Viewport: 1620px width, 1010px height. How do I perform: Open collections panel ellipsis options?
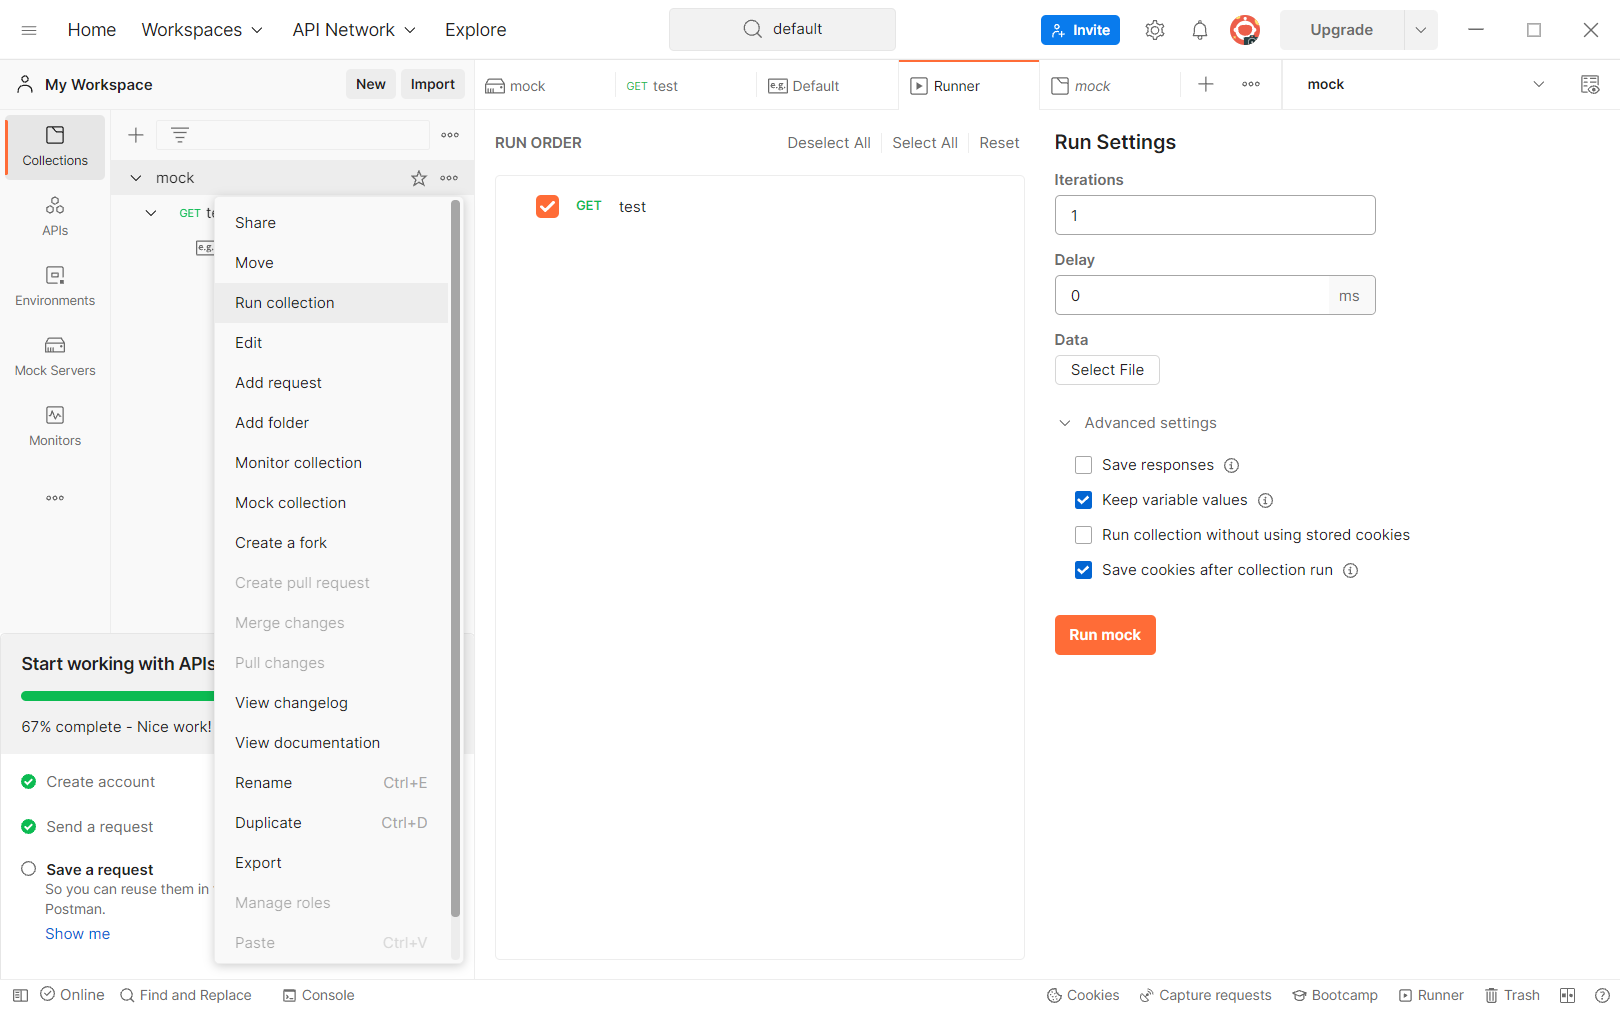pyautogui.click(x=450, y=135)
